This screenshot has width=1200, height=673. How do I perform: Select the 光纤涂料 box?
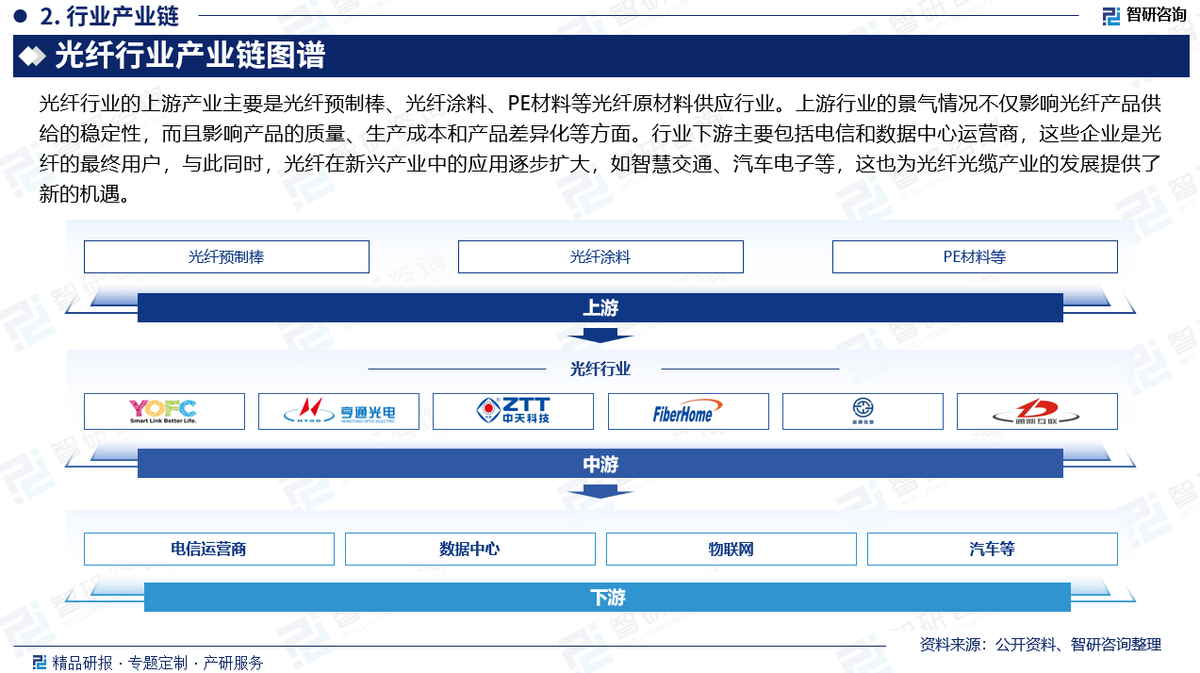600,257
